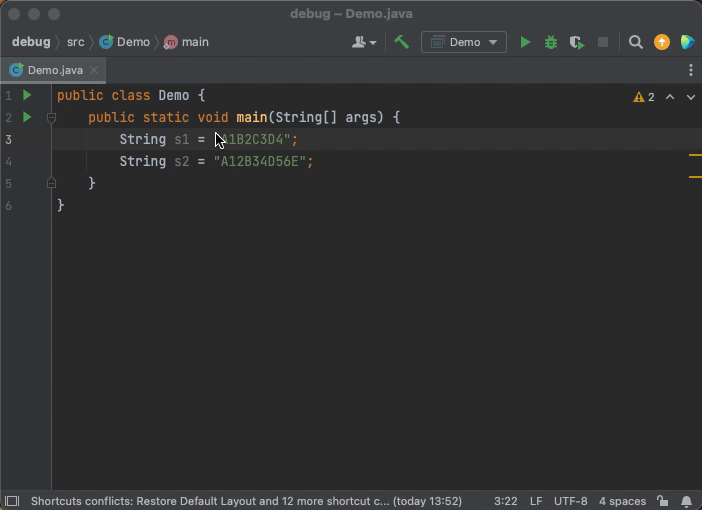Click the variable s1 on line 3
702x510 pixels.
click(x=181, y=139)
